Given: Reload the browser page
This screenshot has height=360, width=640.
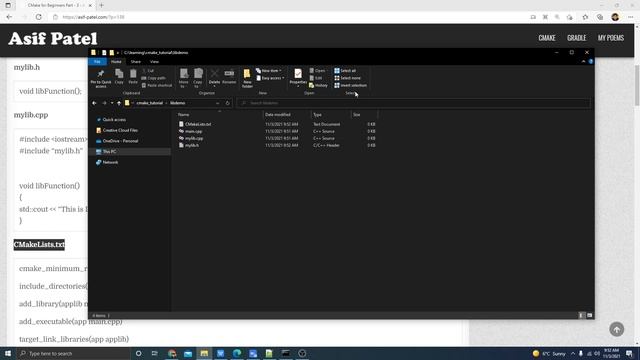Looking at the screenshot, I should (39, 17).
